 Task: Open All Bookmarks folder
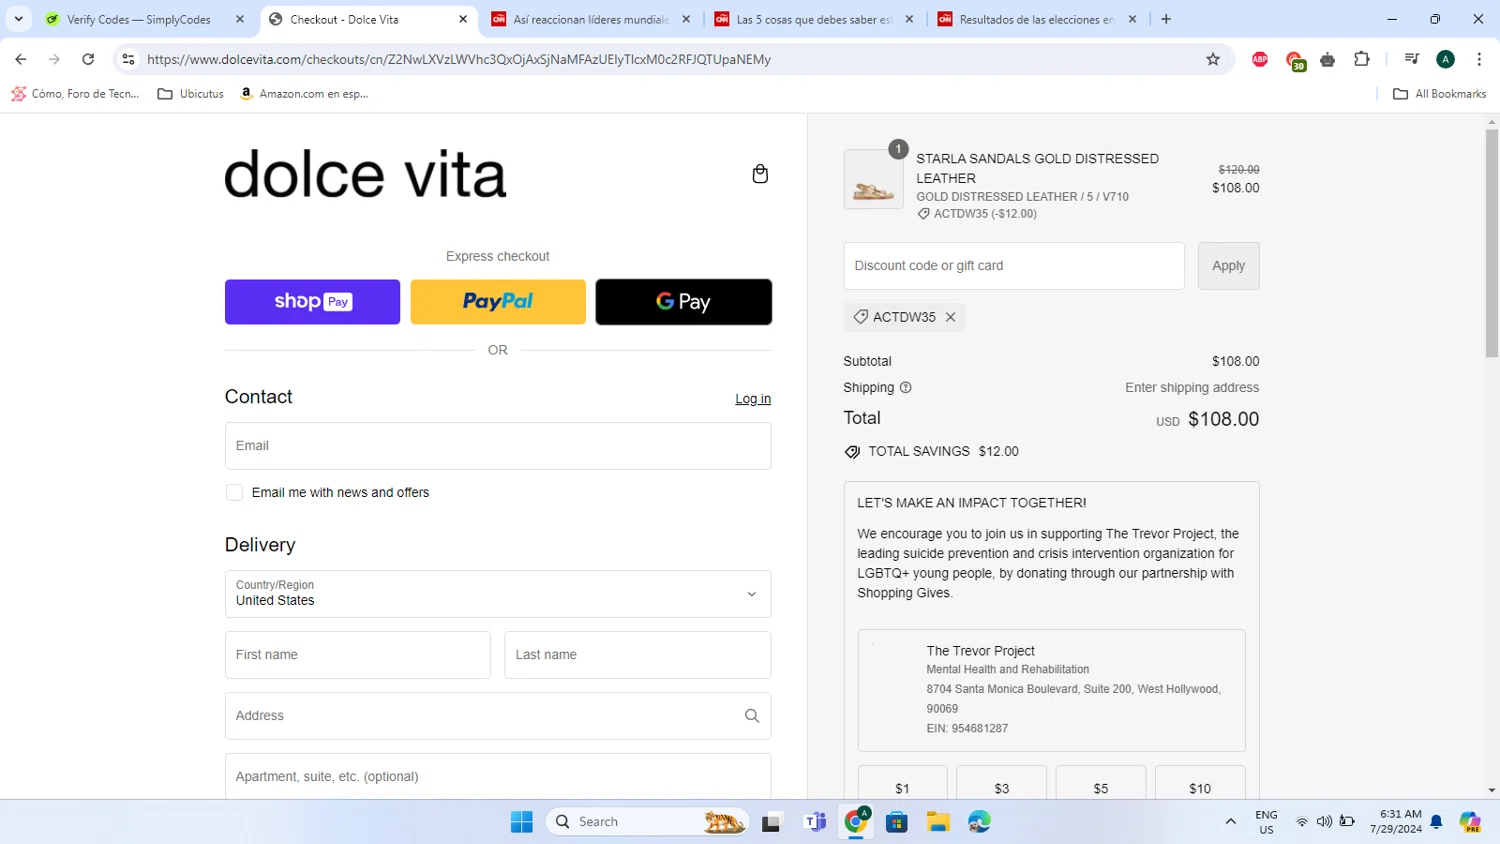pyautogui.click(x=1439, y=94)
